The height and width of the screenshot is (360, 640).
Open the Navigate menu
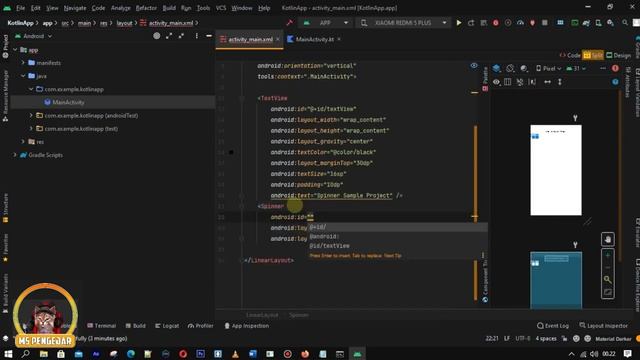pos(75,8)
